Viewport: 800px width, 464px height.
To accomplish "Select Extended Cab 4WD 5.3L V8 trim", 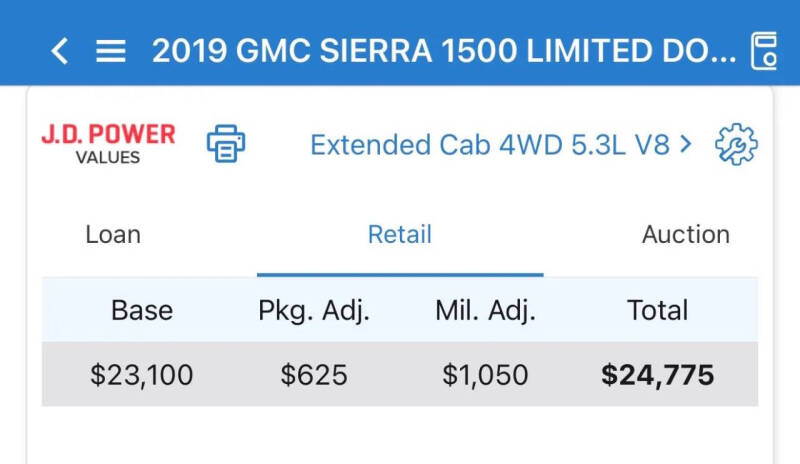I will tap(490, 144).
